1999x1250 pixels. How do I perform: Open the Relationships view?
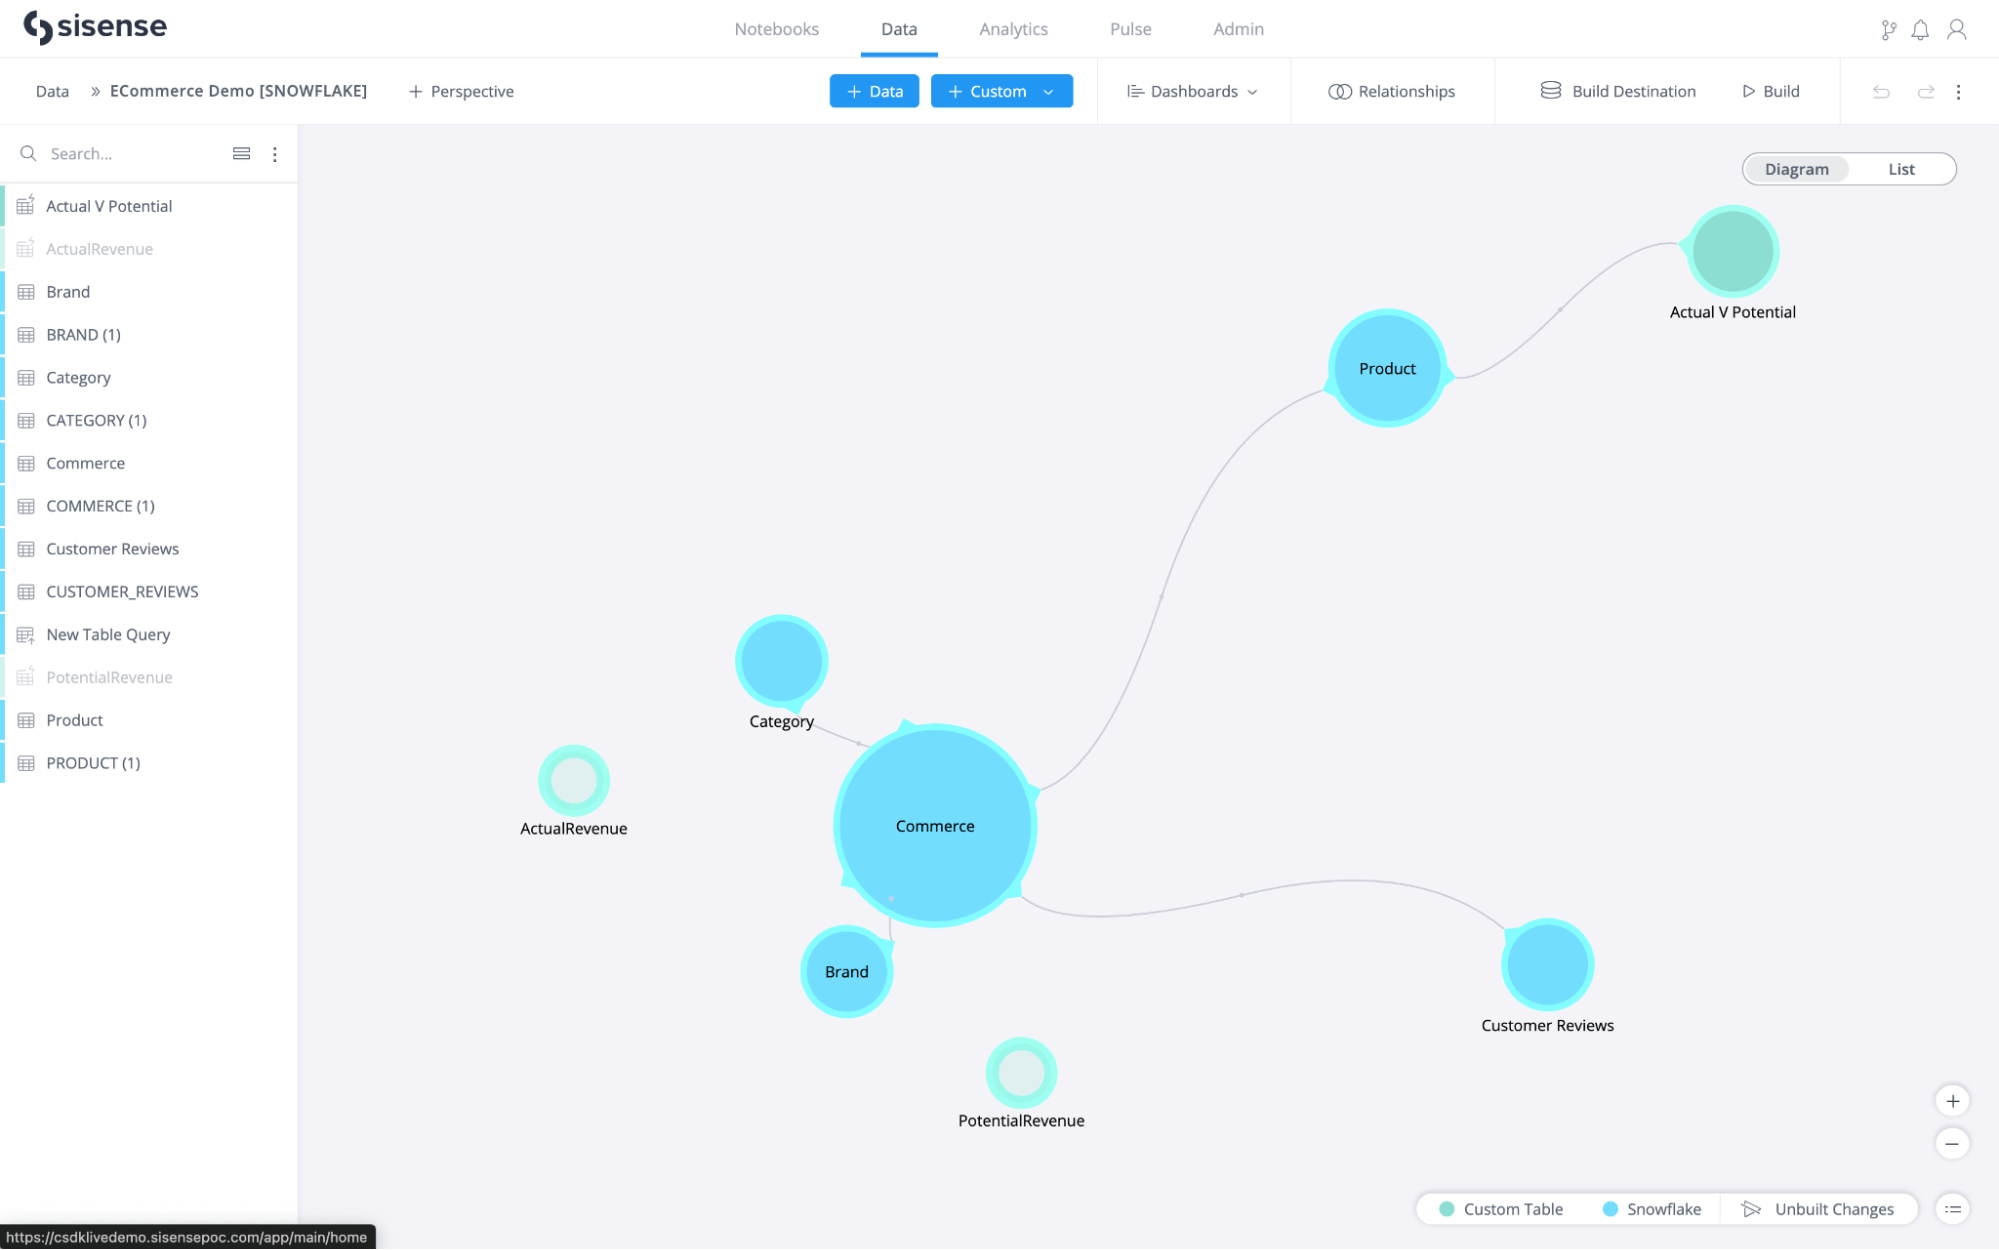click(1392, 91)
